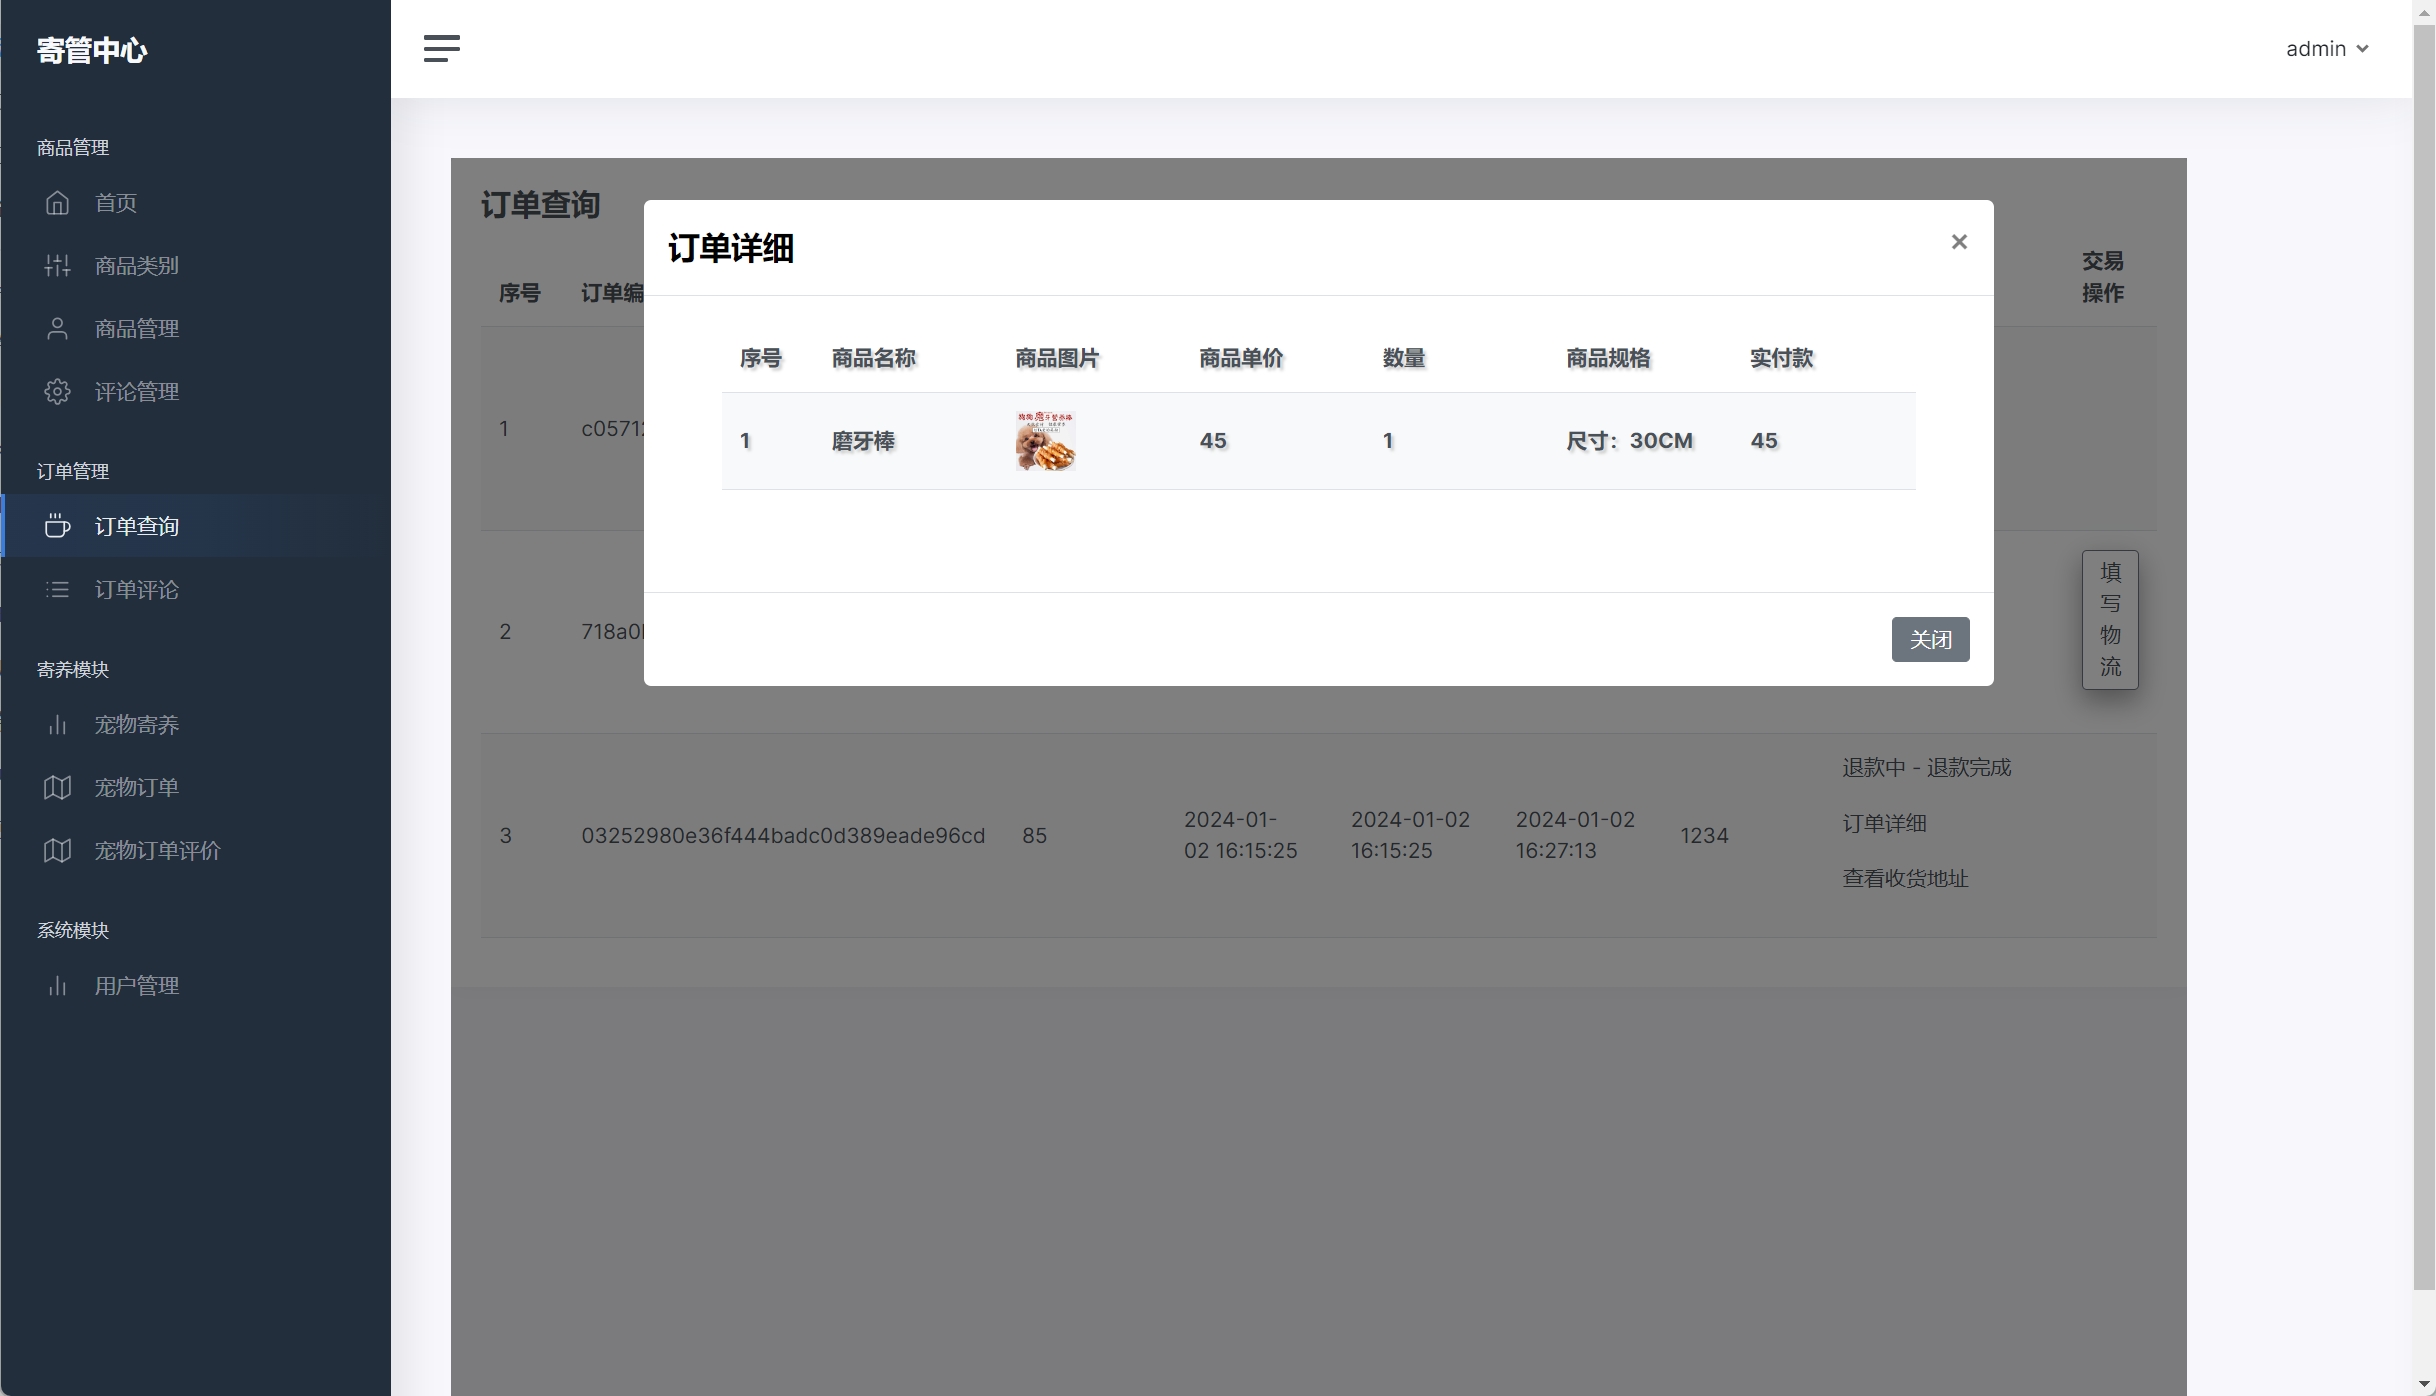Click the home icon beside 首页
The height and width of the screenshot is (1396, 2436).
57,203
